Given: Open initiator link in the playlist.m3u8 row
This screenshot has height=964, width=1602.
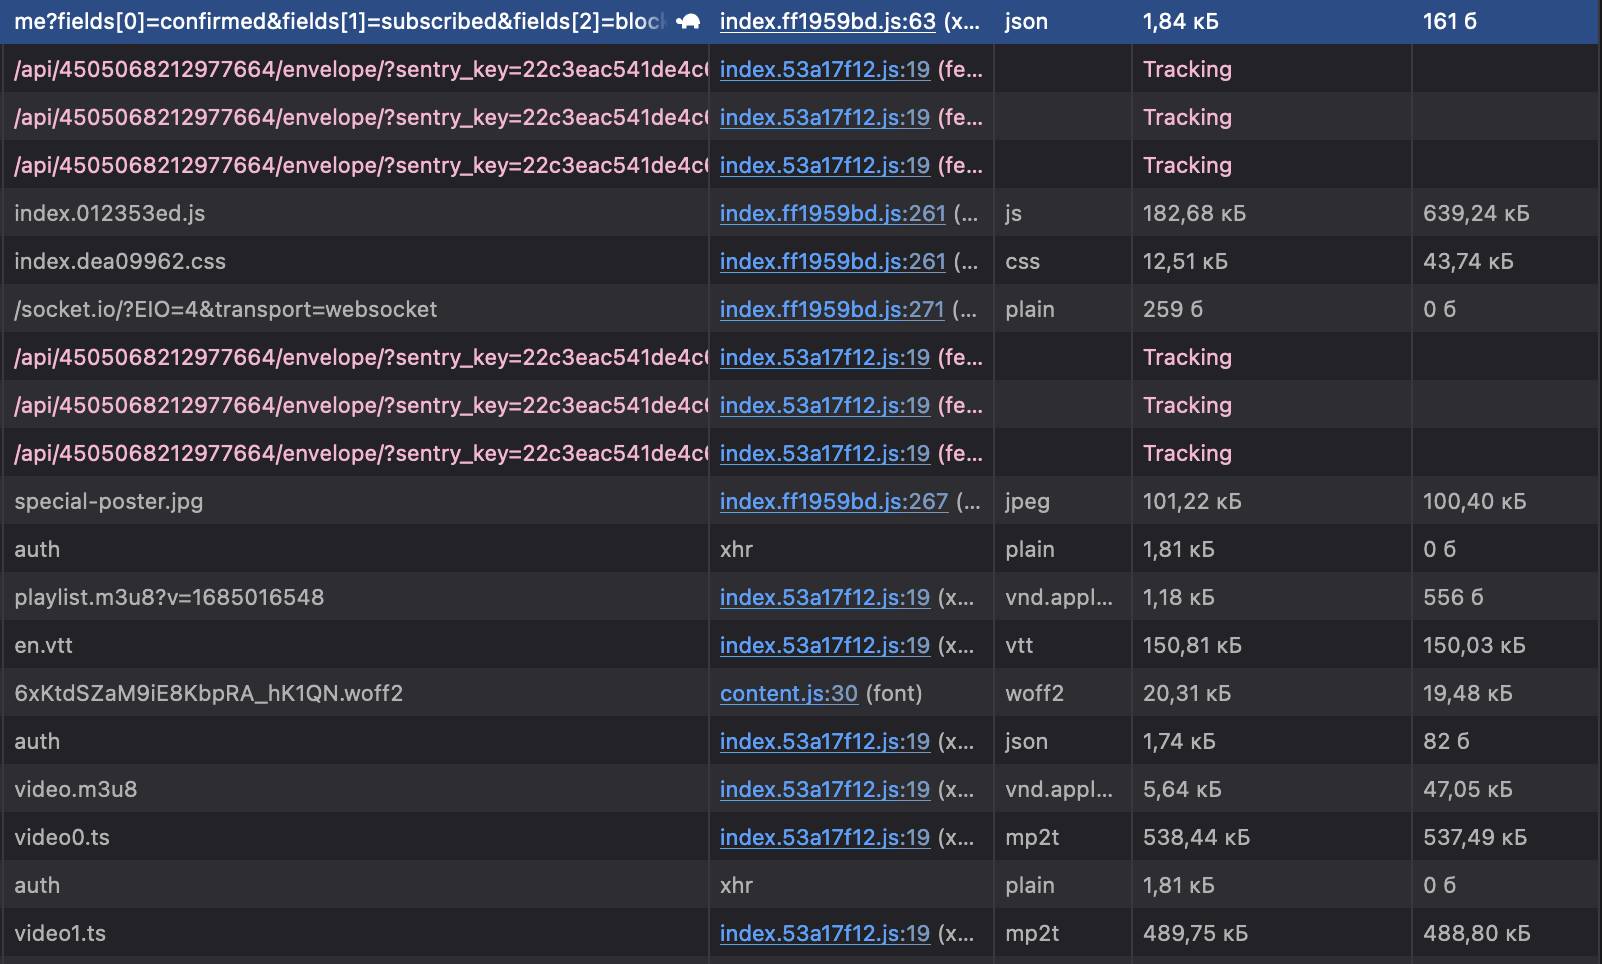Looking at the screenshot, I should (824, 597).
